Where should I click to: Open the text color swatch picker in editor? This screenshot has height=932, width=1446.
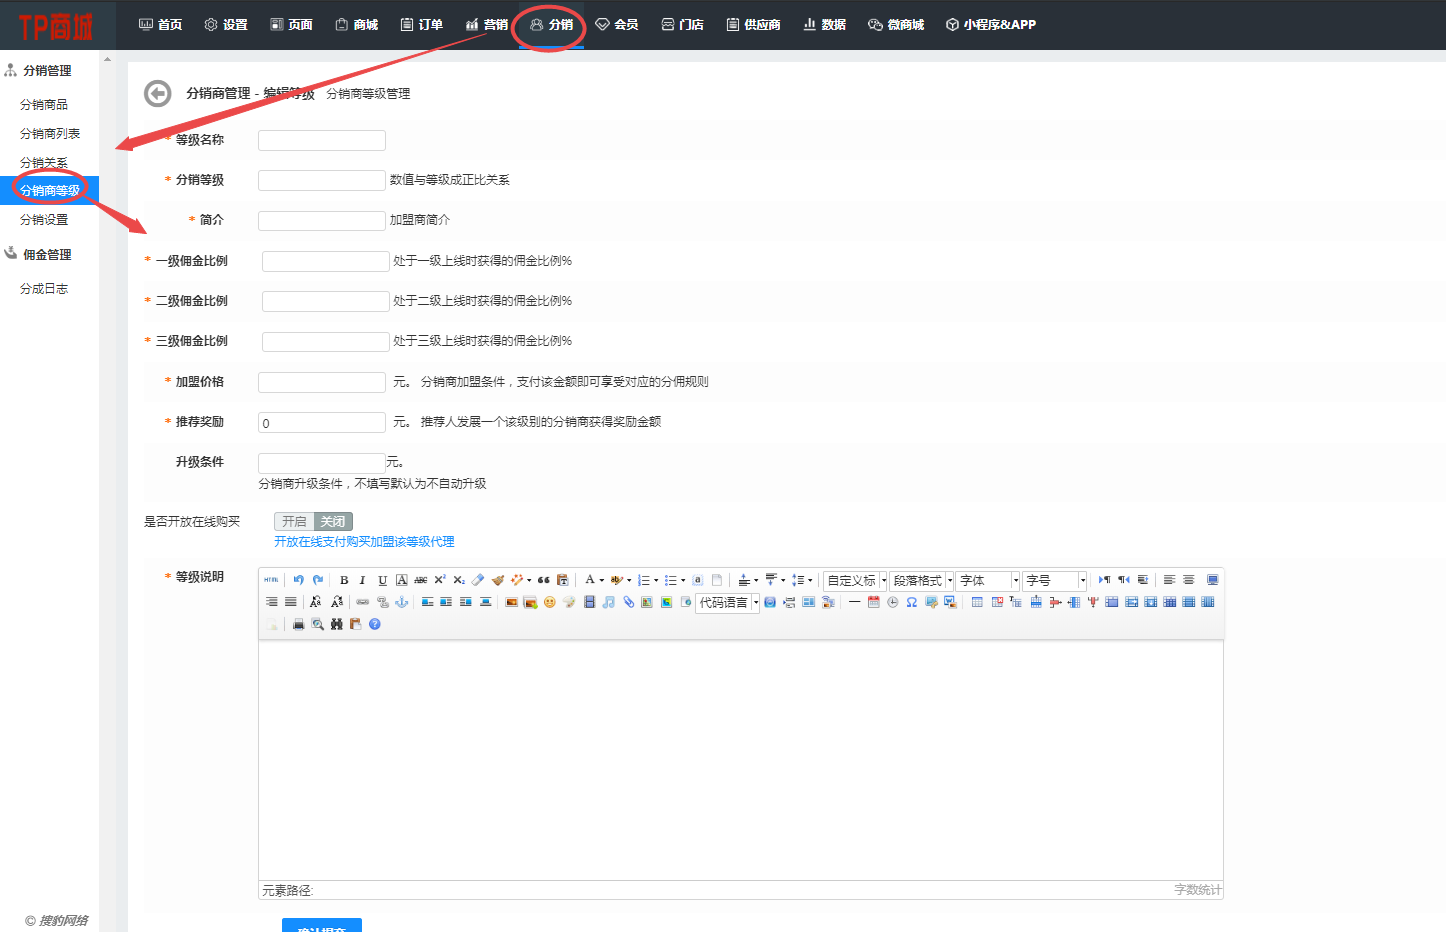601,579
